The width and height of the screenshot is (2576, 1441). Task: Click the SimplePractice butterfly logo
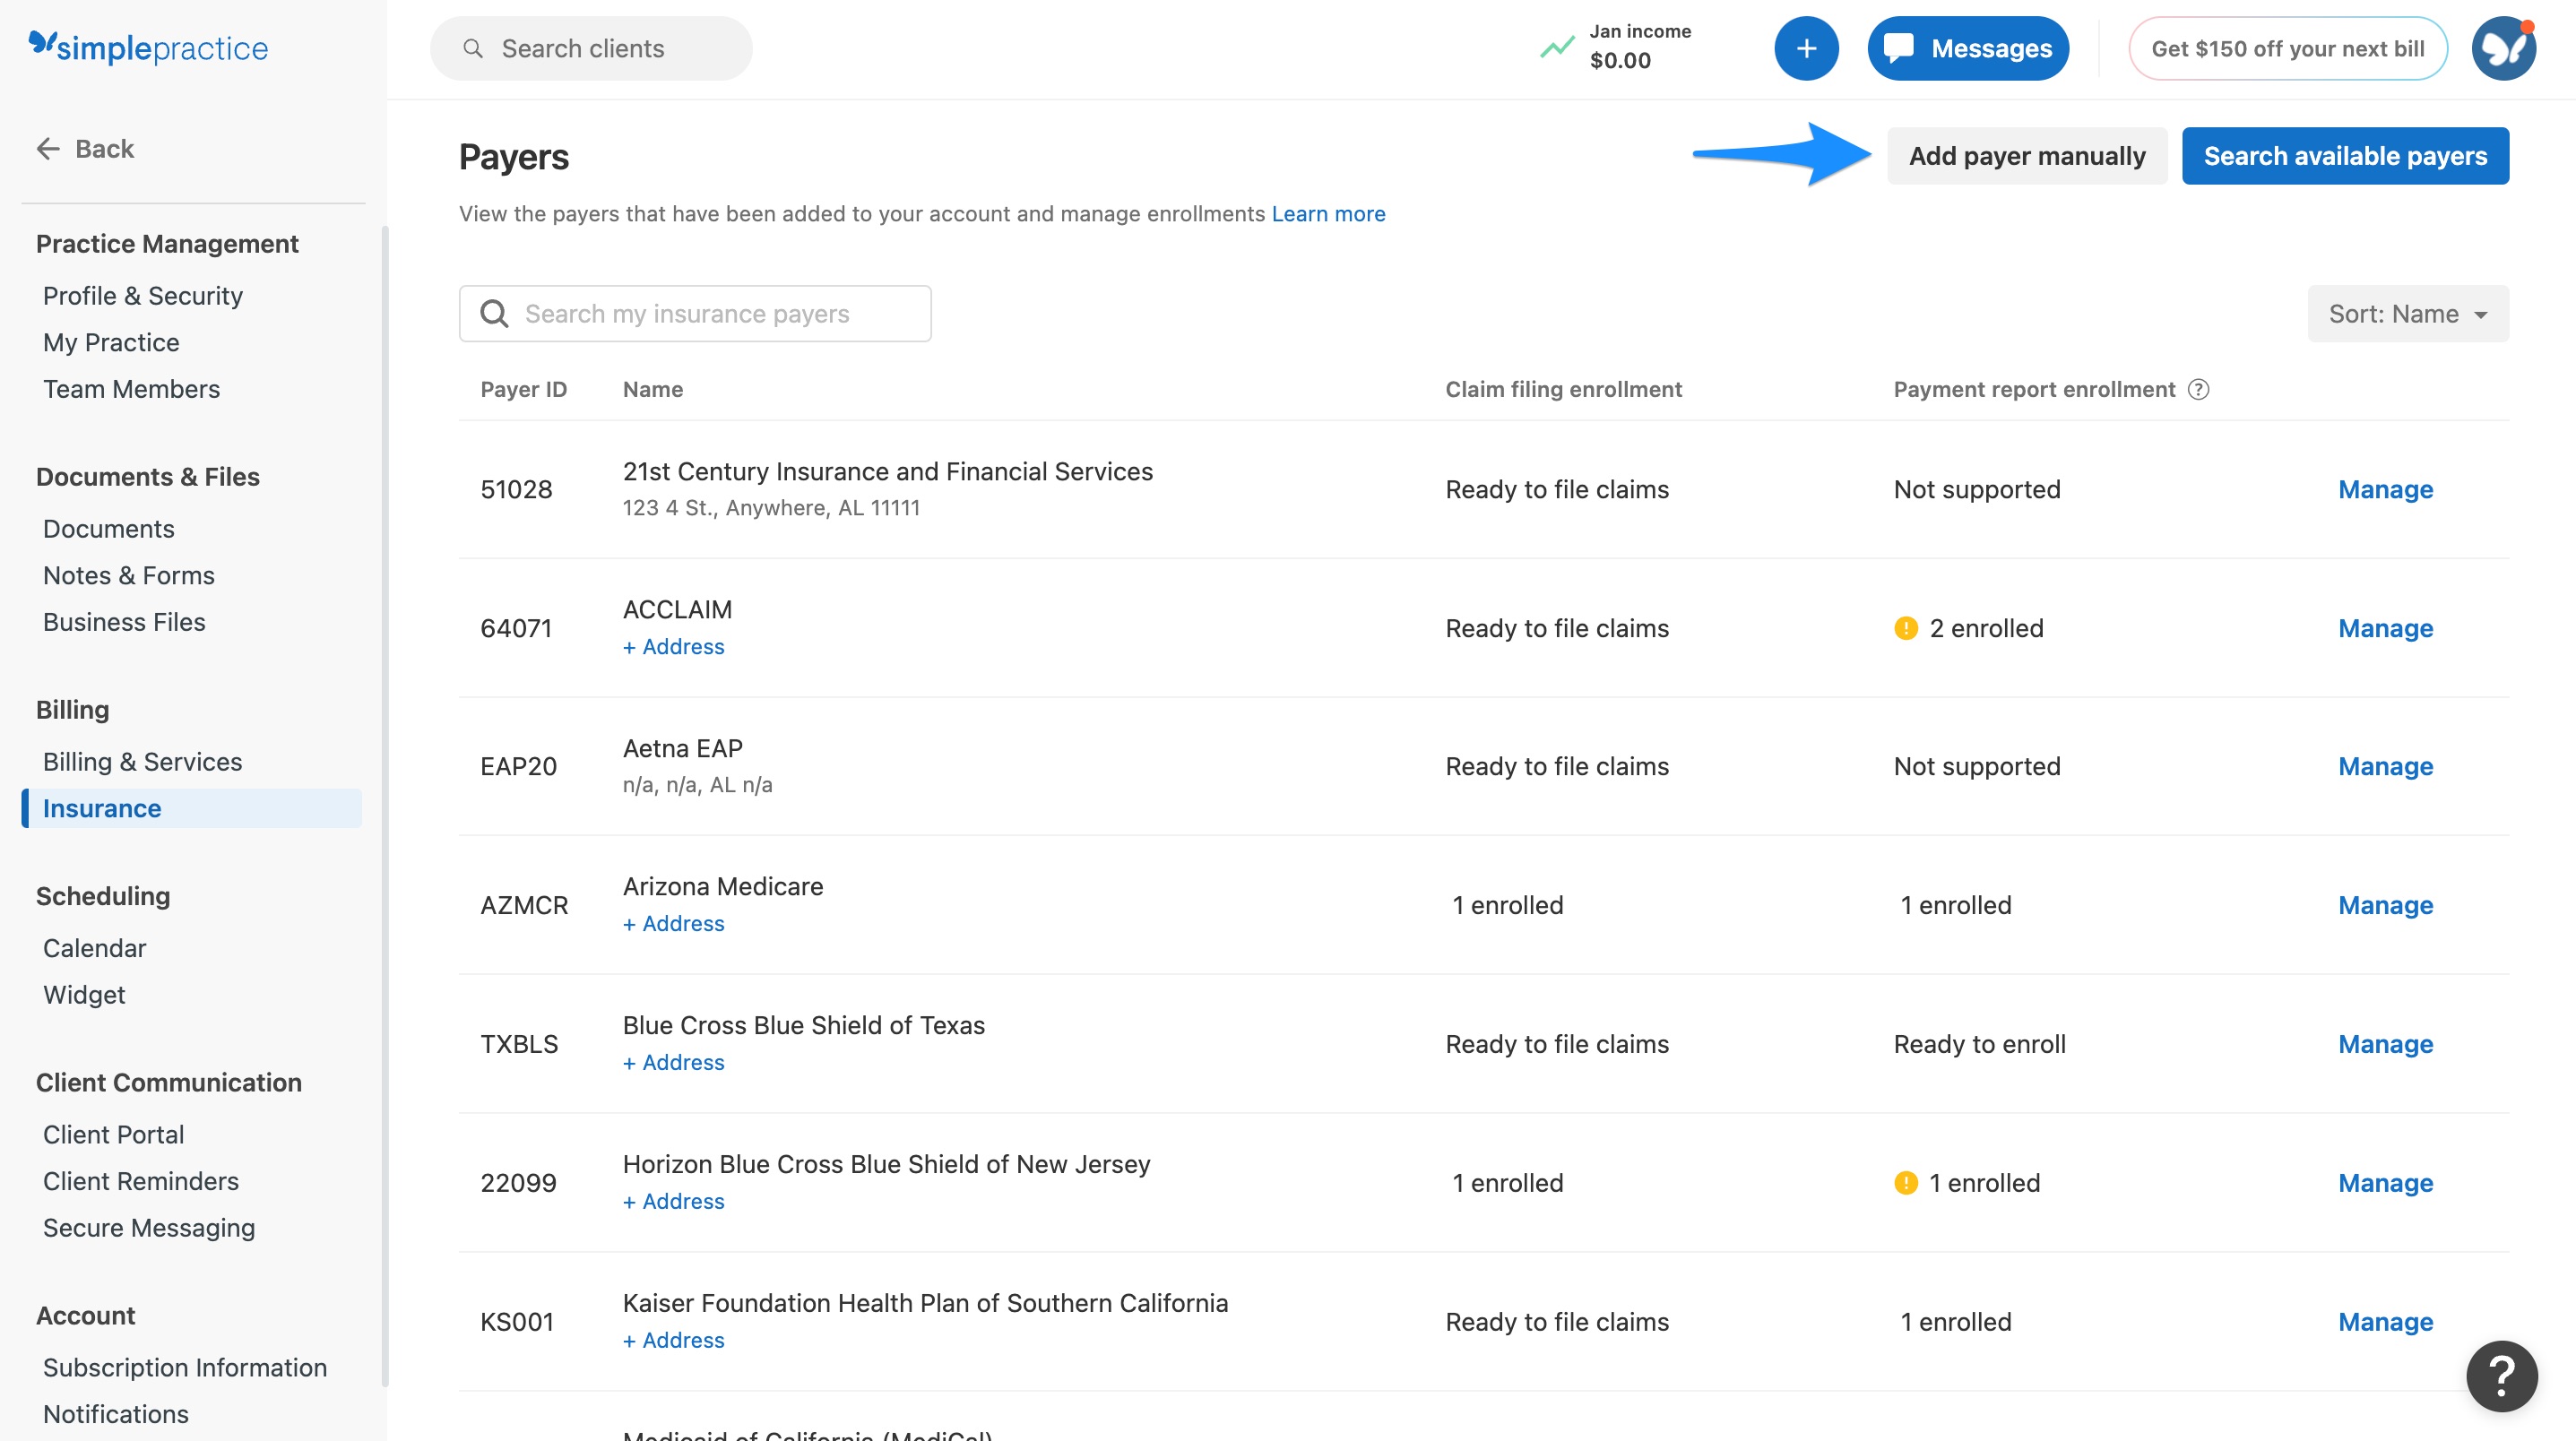42,43
